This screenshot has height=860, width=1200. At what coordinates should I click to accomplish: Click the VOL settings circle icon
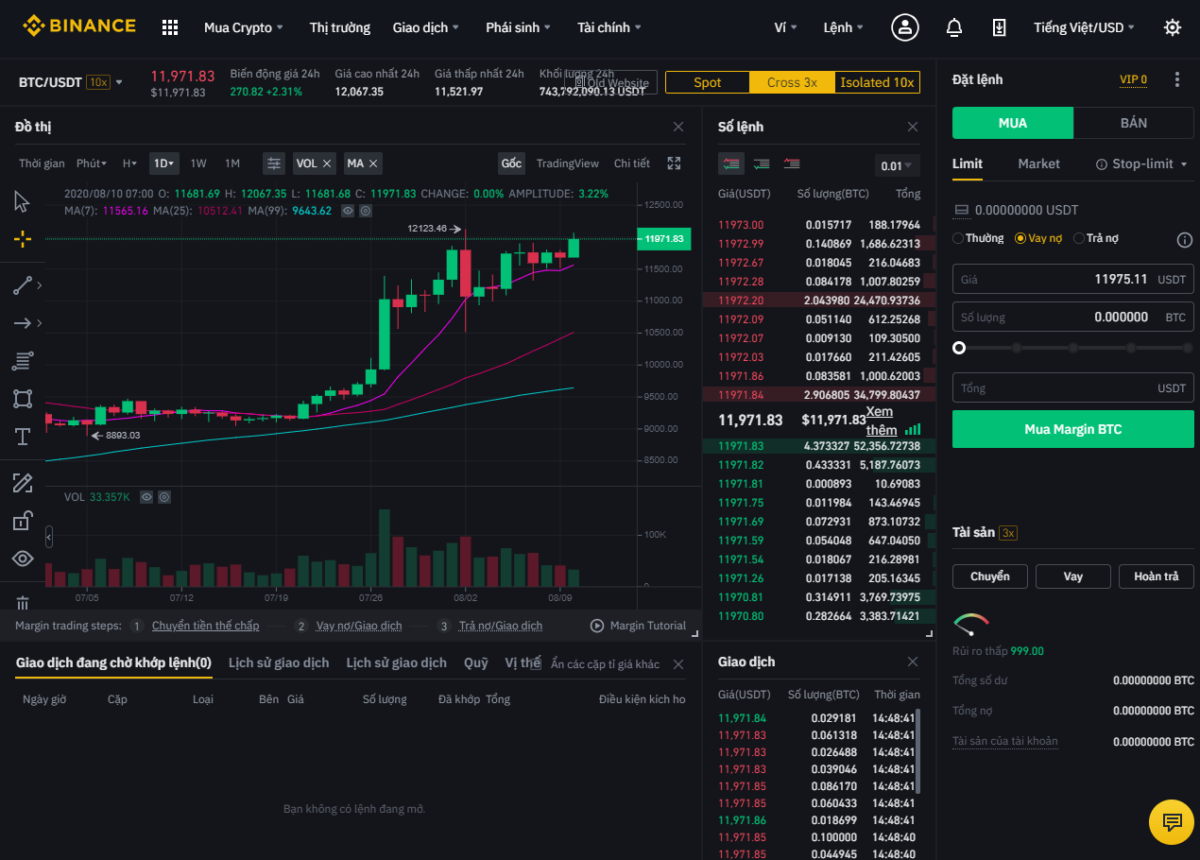164,497
